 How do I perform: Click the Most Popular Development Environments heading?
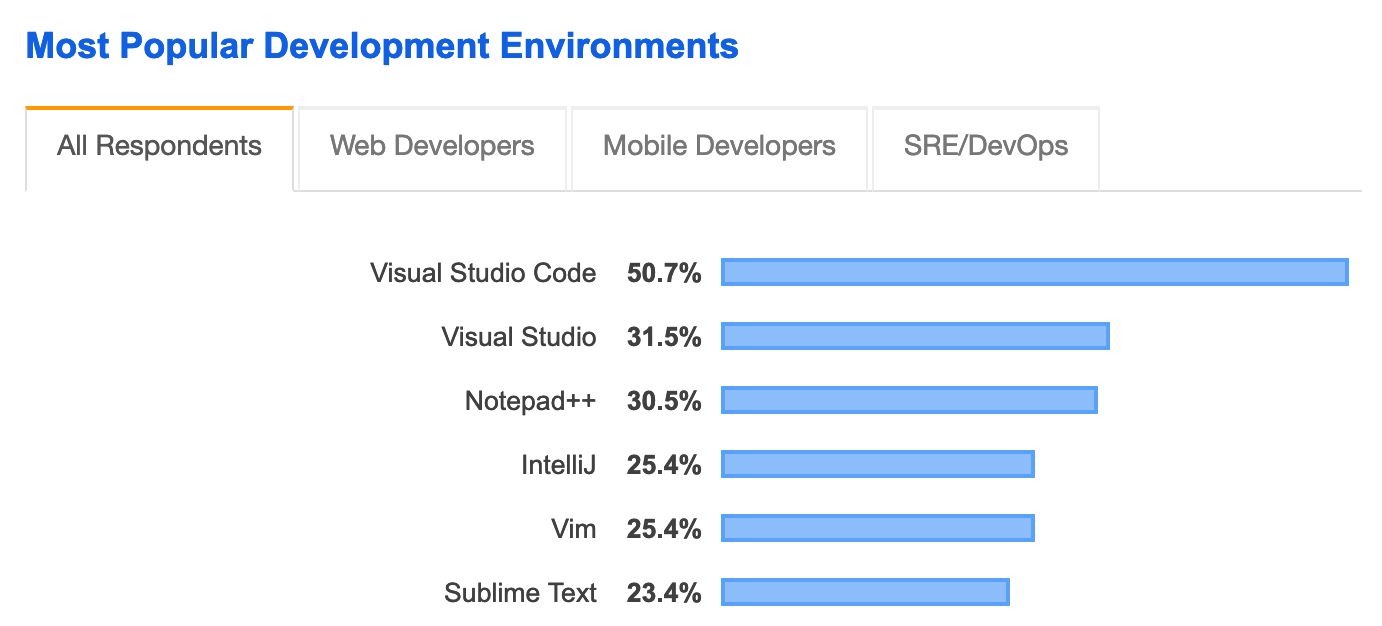[x=382, y=46]
